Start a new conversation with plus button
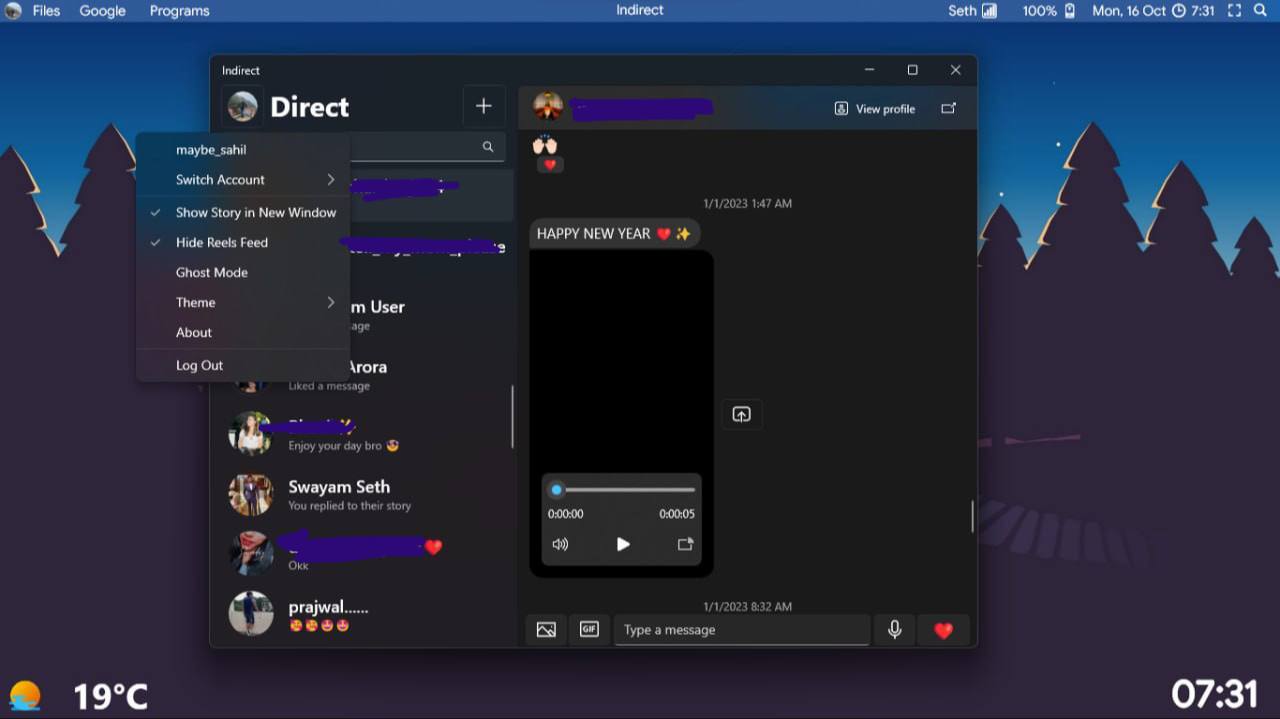The width and height of the screenshot is (1280, 719). click(483, 106)
